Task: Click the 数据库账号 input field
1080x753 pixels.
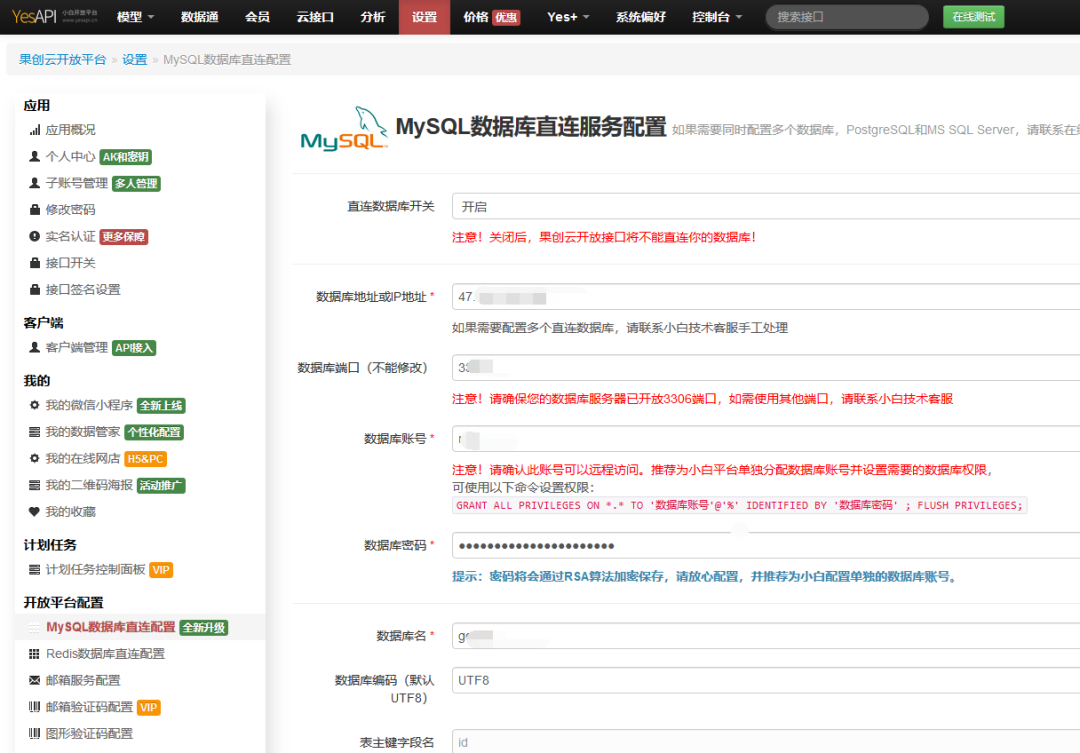Action: 766,439
